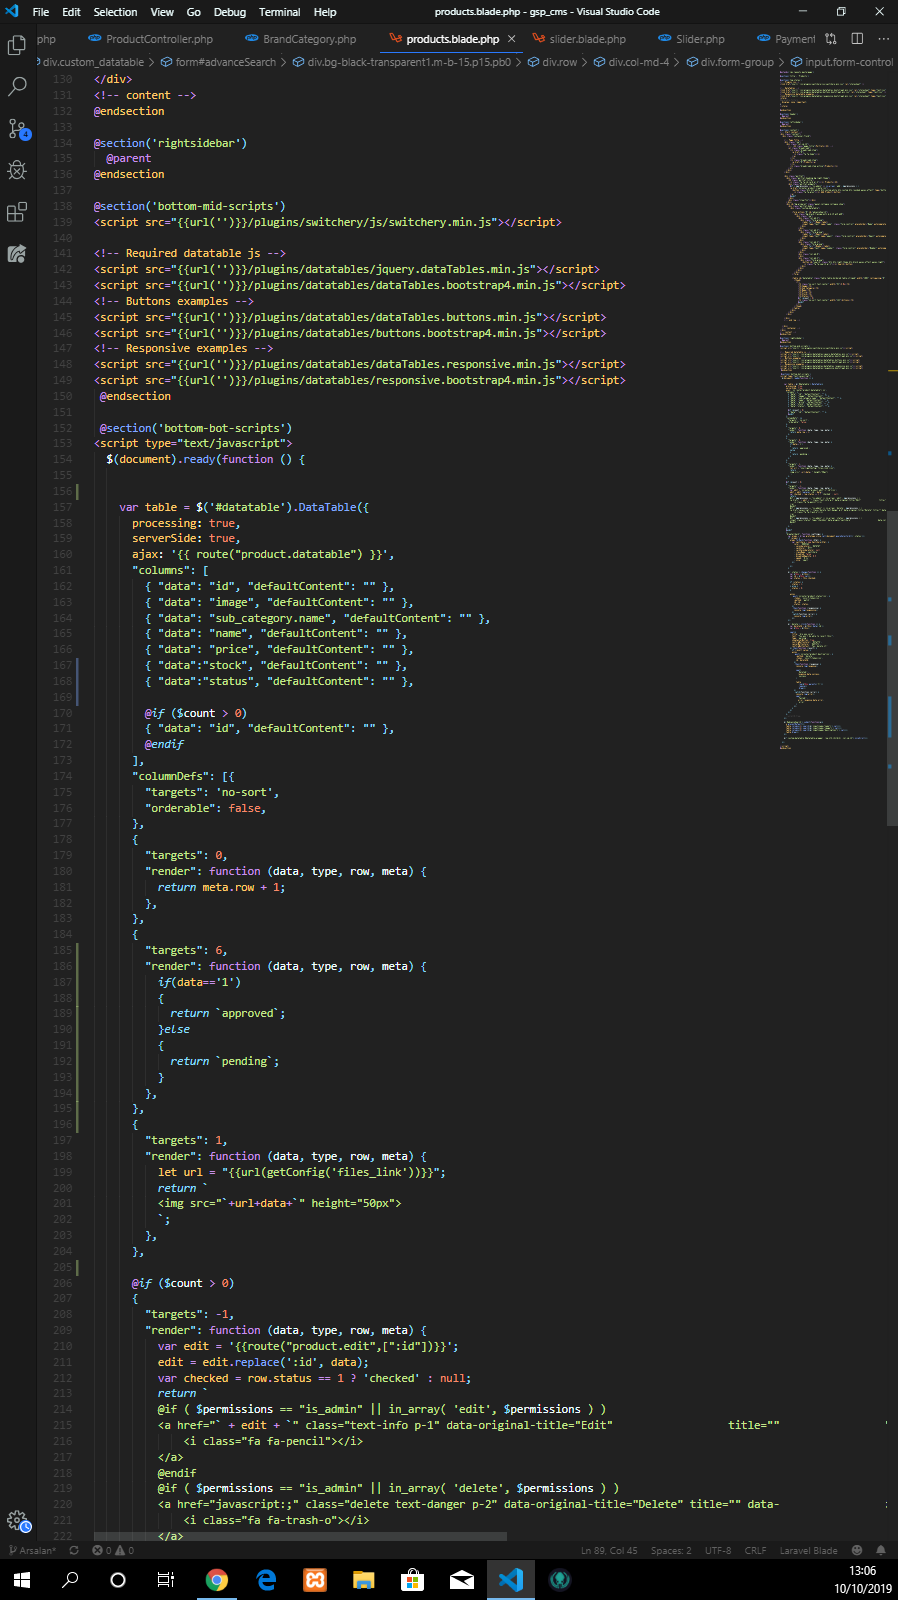Close the products.blade.php tab
This screenshot has width=898, height=1600.
tap(512, 39)
